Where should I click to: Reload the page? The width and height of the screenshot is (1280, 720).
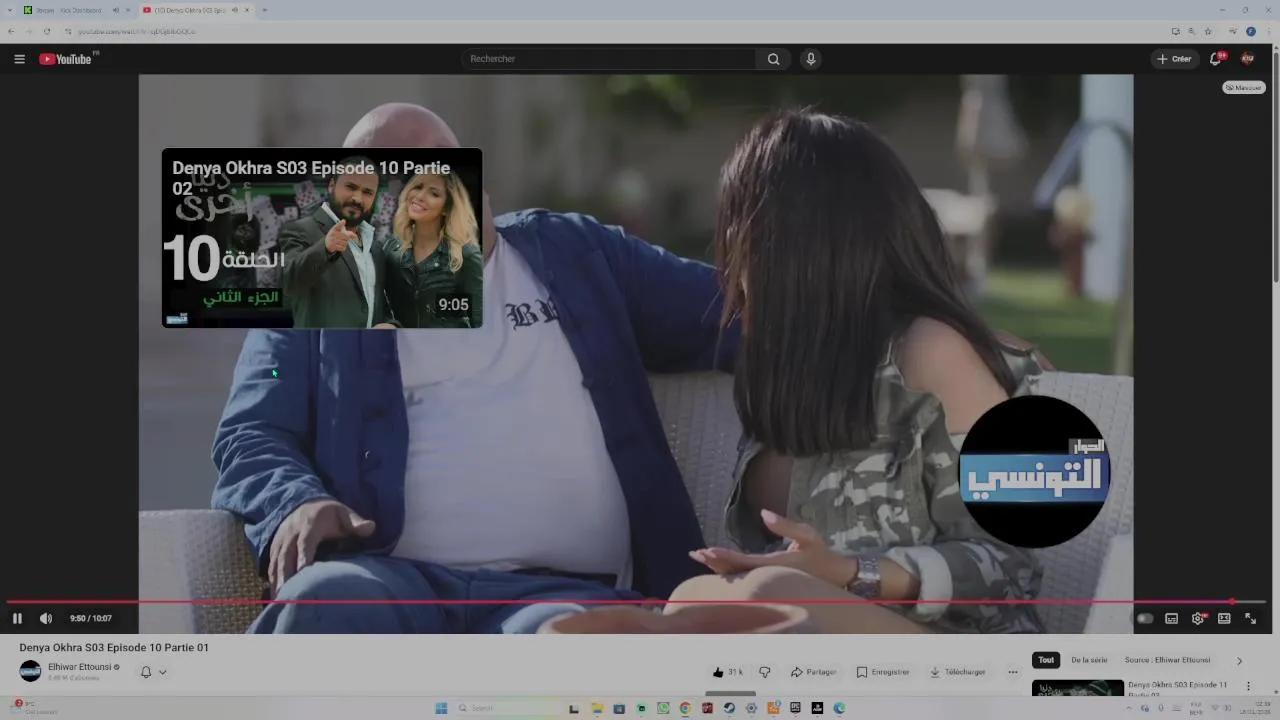[46, 31]
